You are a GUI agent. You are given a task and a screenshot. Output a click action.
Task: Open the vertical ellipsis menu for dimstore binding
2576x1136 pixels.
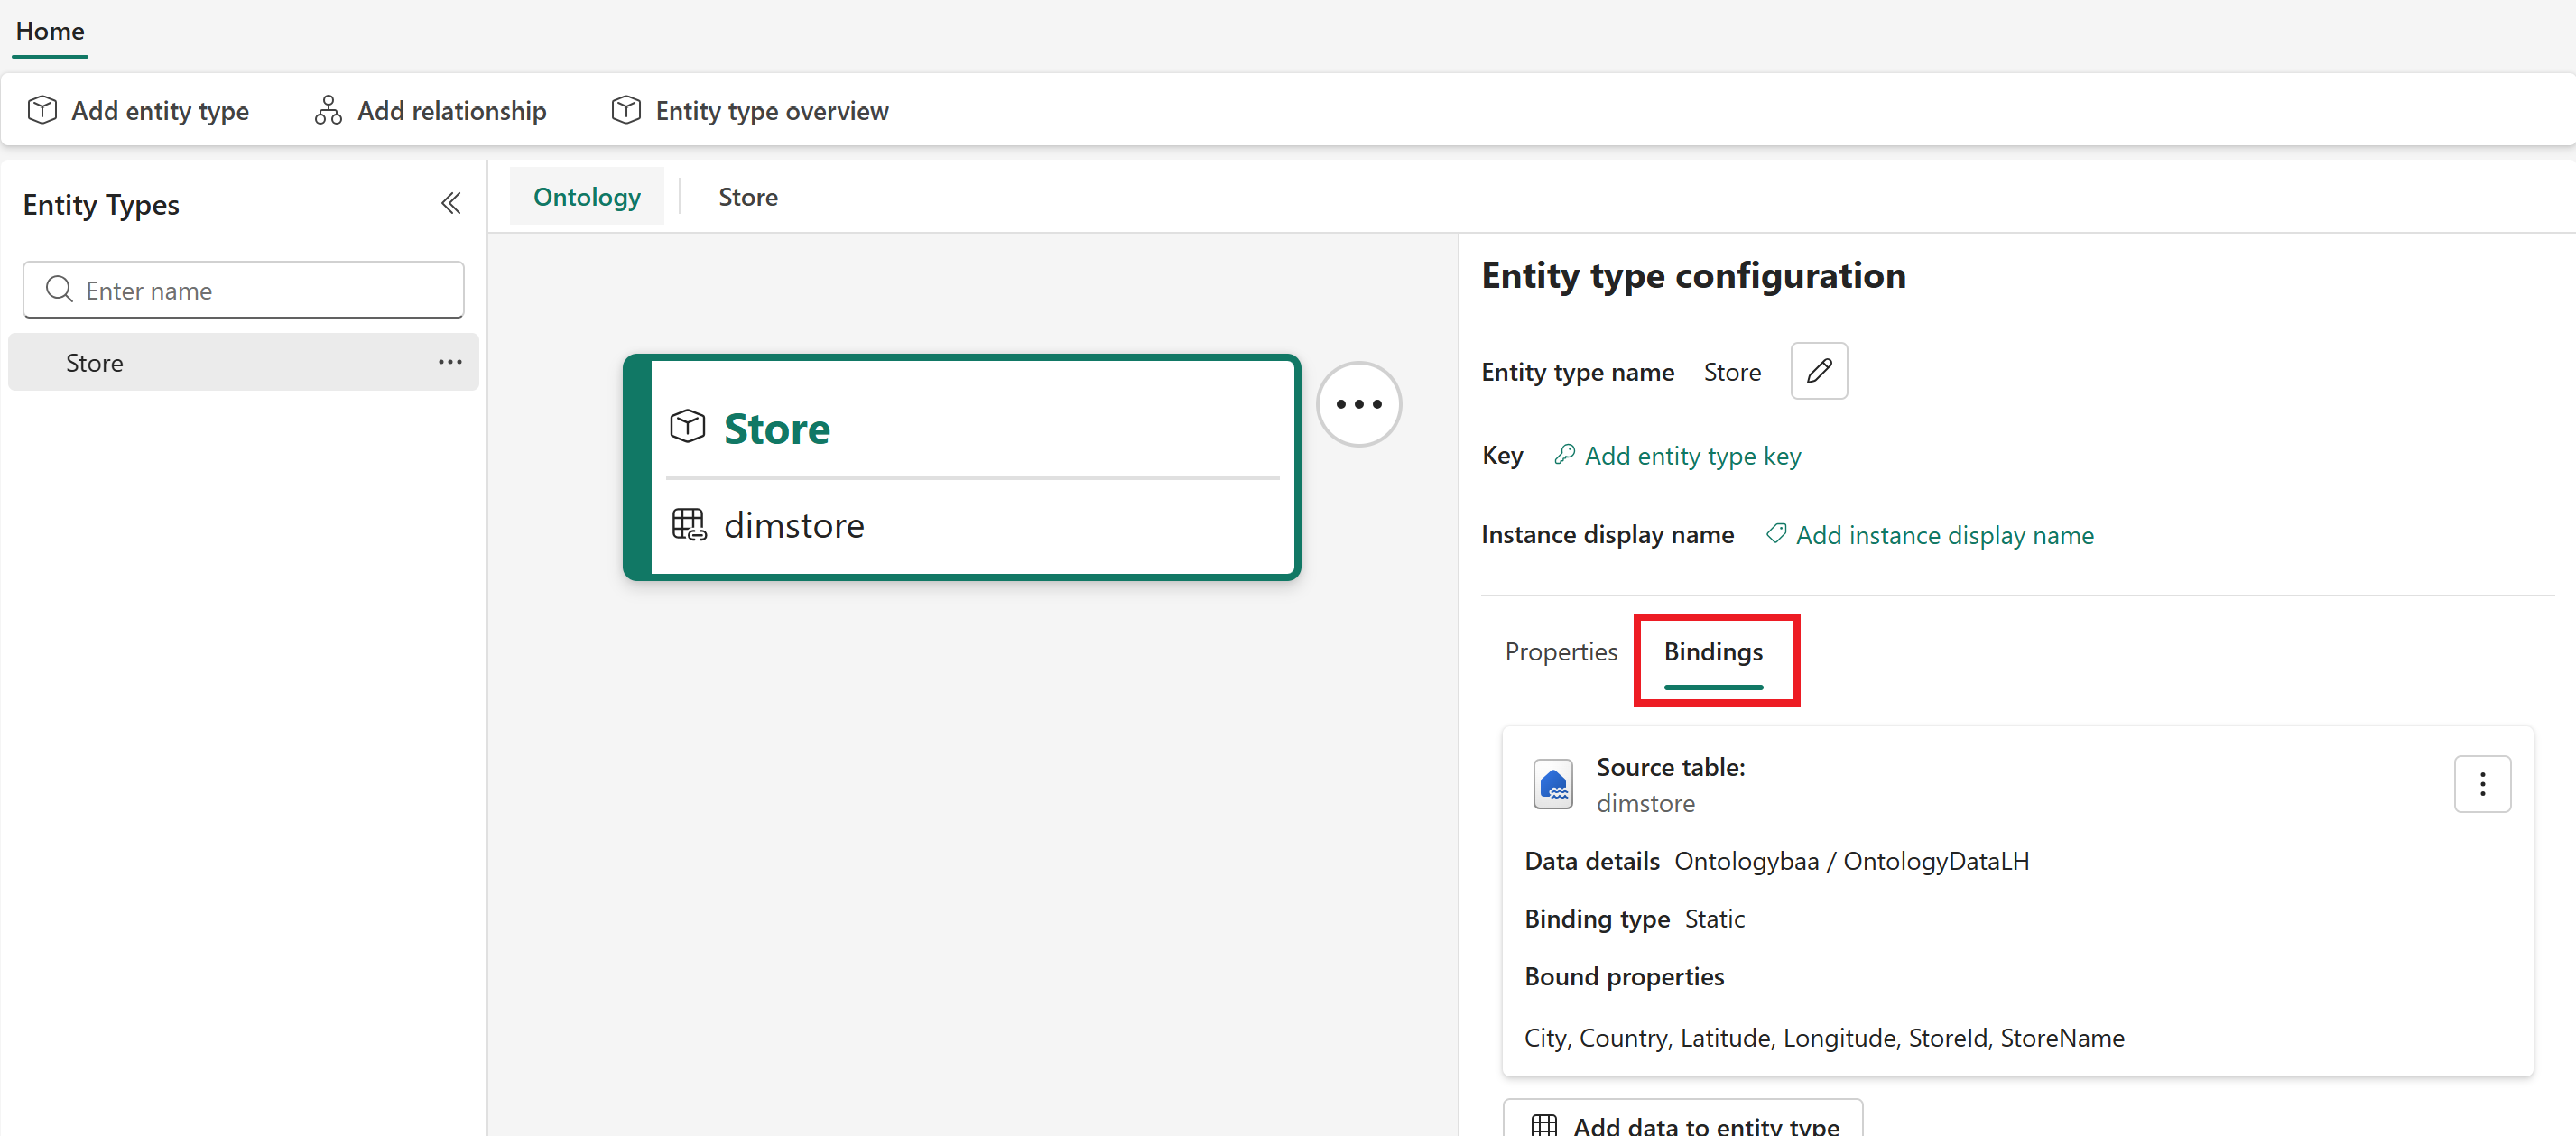pyautogui.click(x=2482, y=784)
